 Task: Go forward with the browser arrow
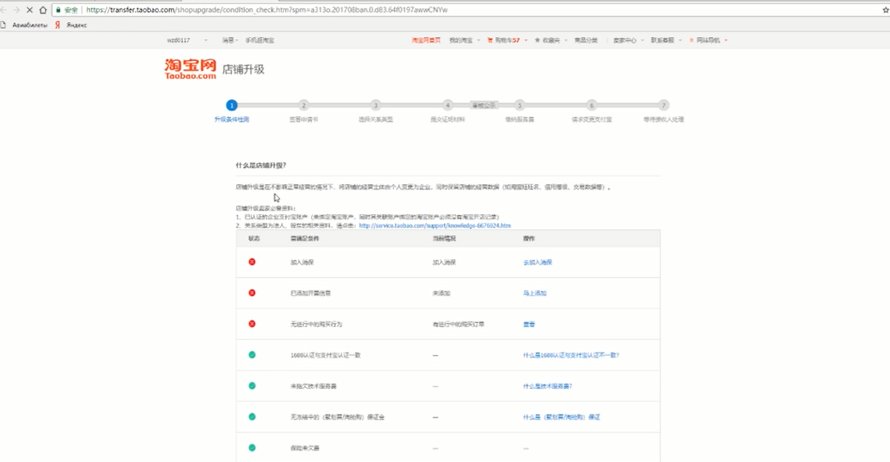(16, 10)
